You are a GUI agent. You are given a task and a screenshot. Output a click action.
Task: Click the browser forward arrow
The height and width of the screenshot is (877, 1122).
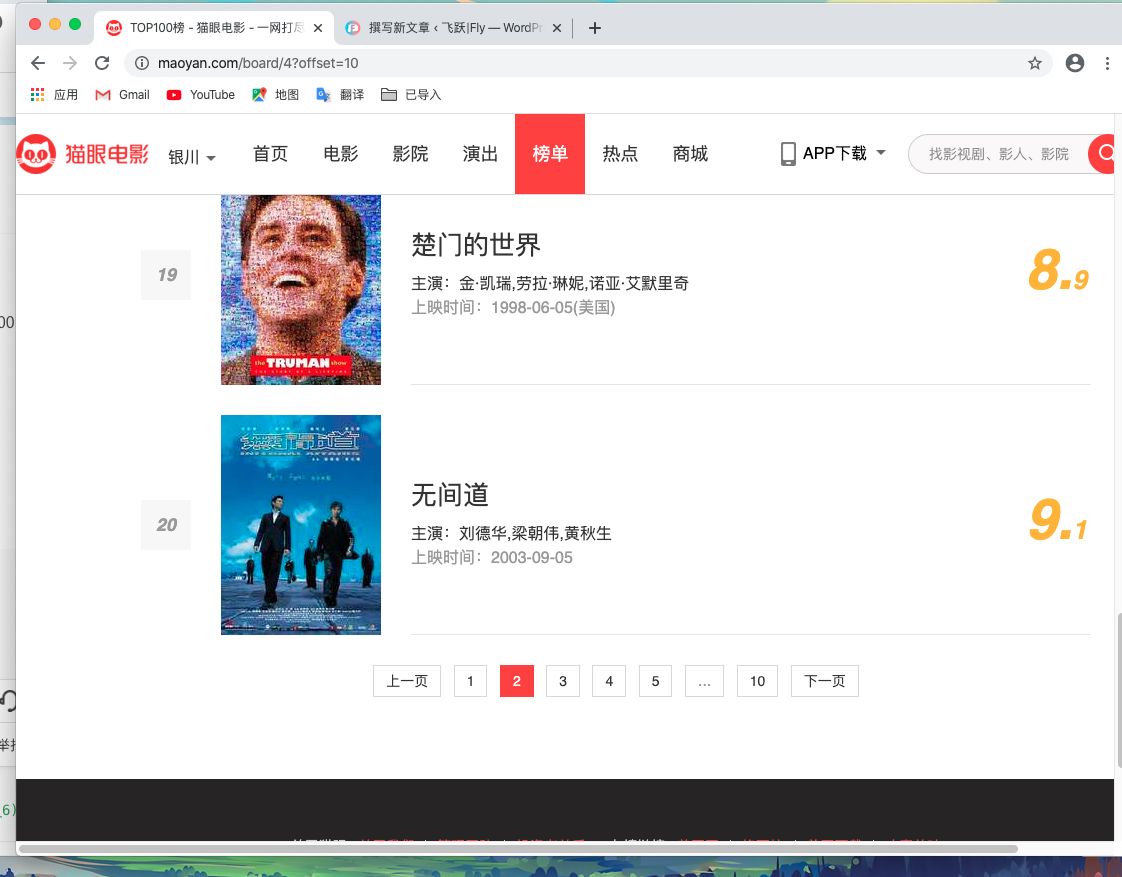(69, 63)
